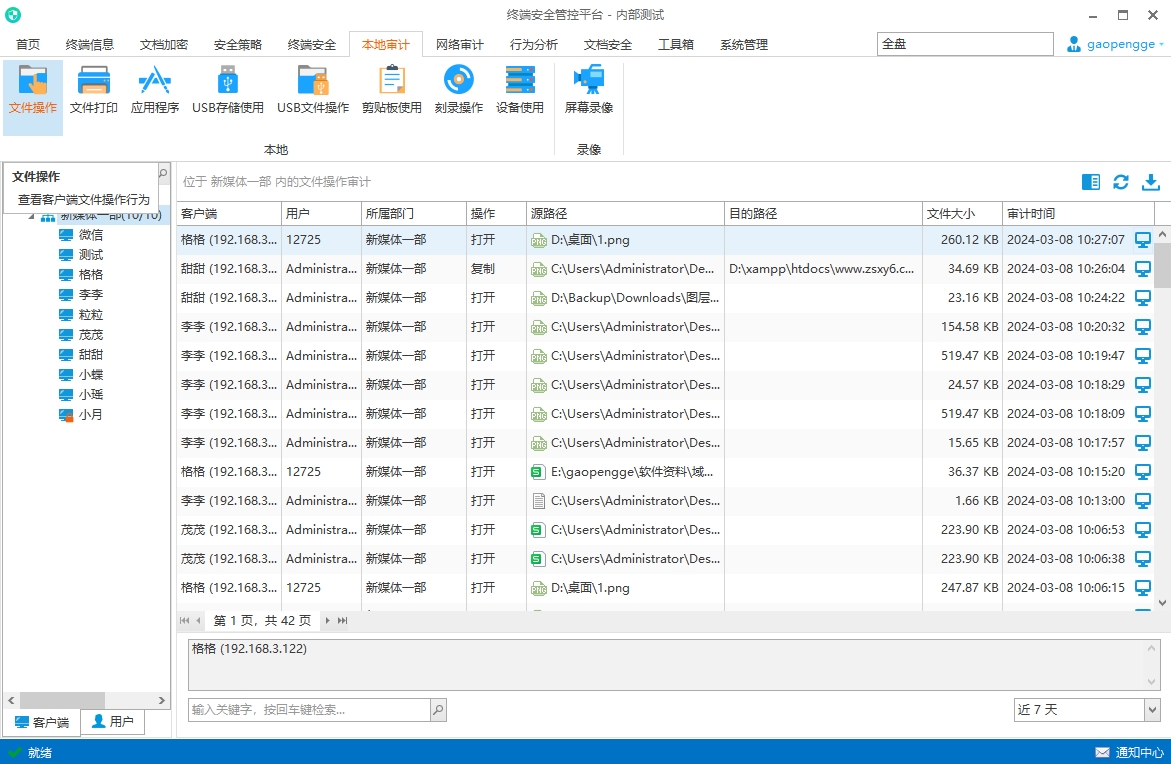
Task: Sort by the 客户端 column header
Action: coord(229,214)
